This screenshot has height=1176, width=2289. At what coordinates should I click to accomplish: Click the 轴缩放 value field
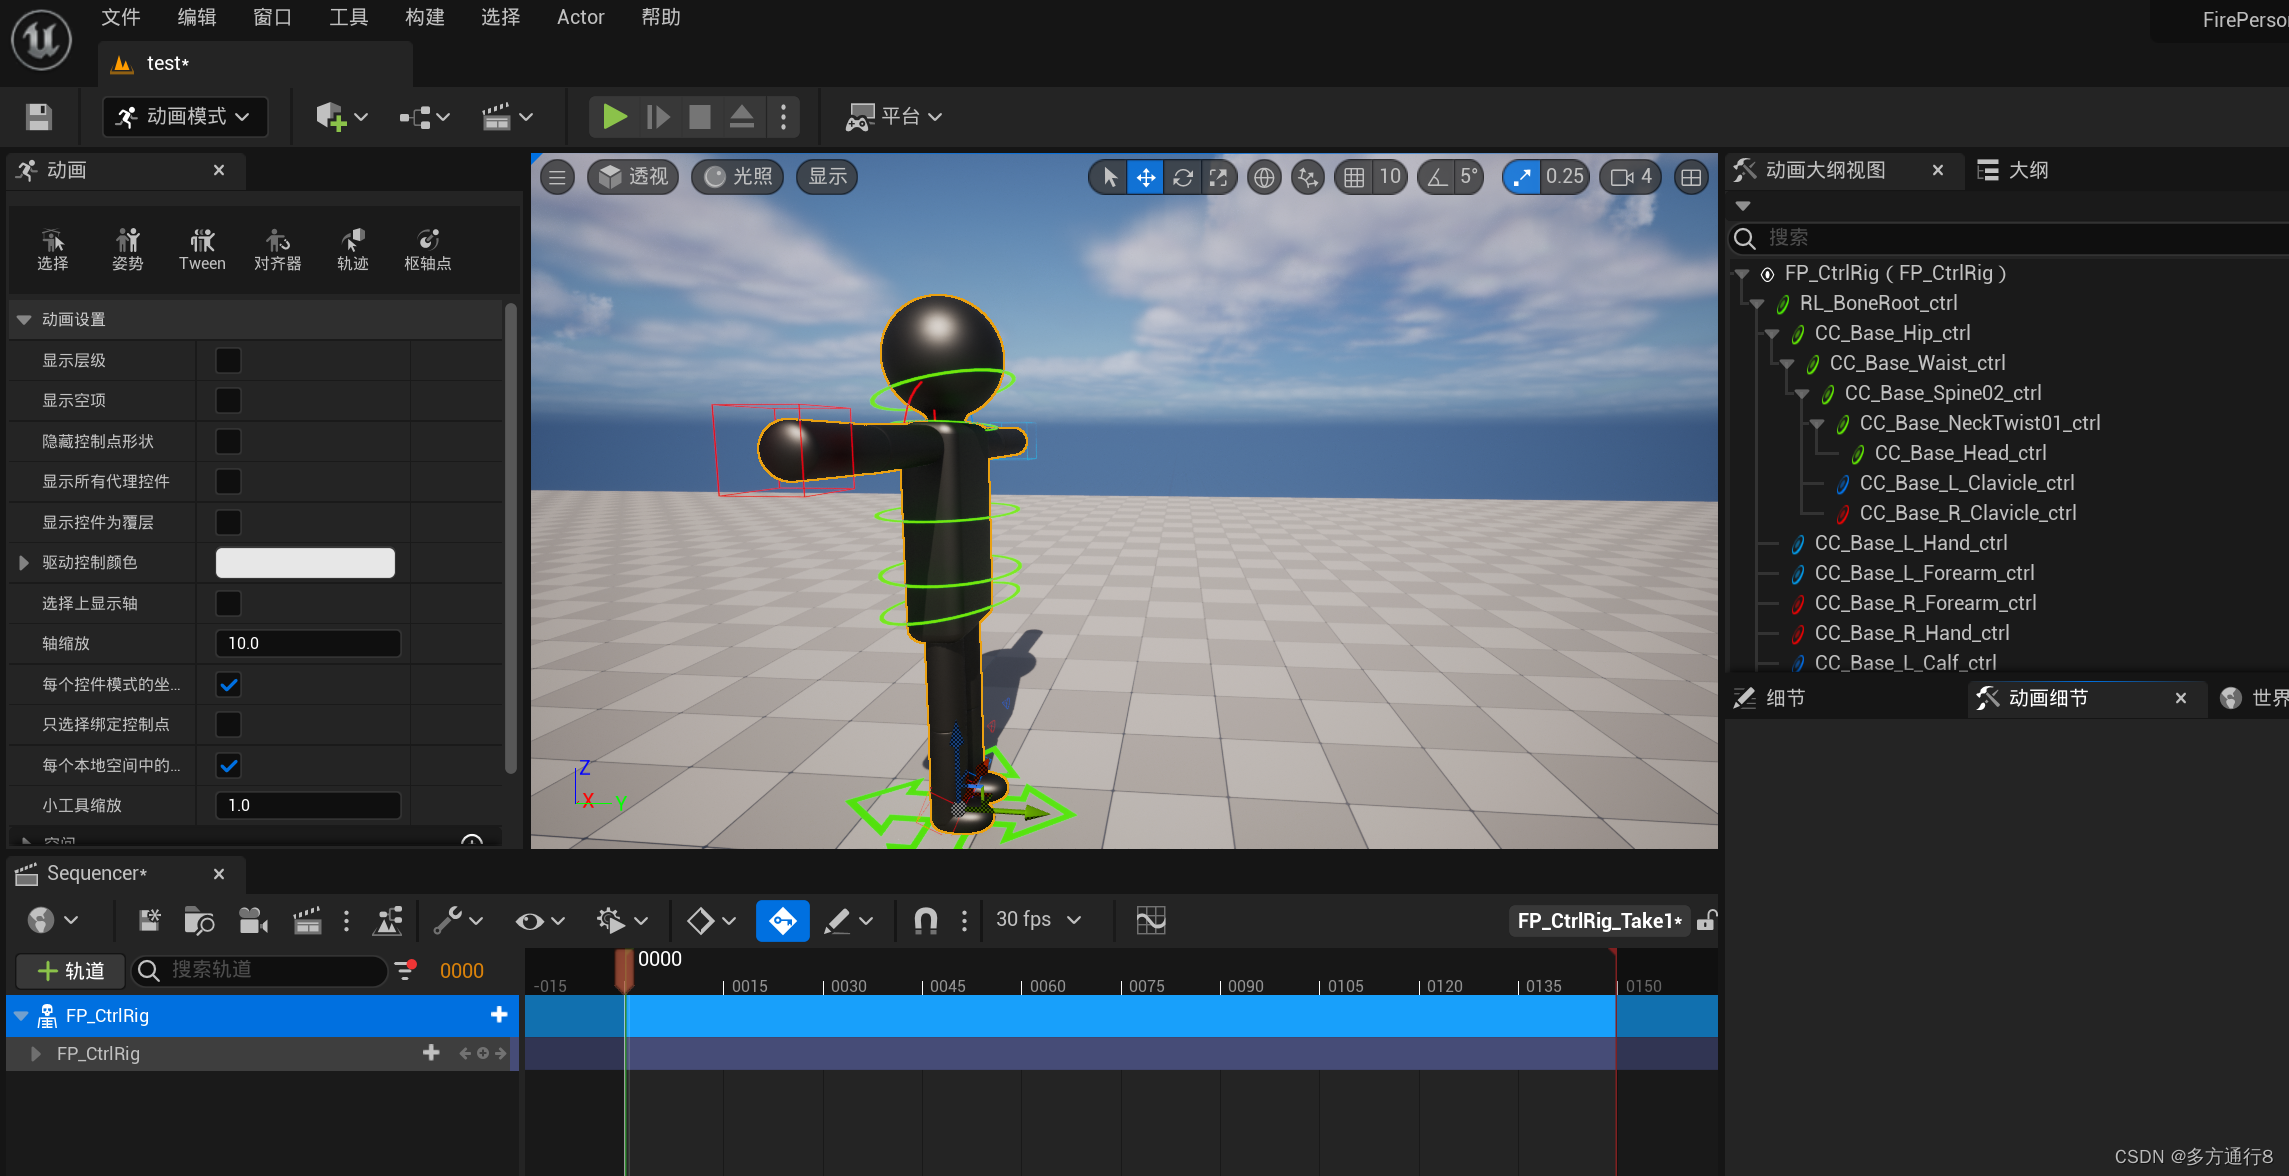click(308, 644)
